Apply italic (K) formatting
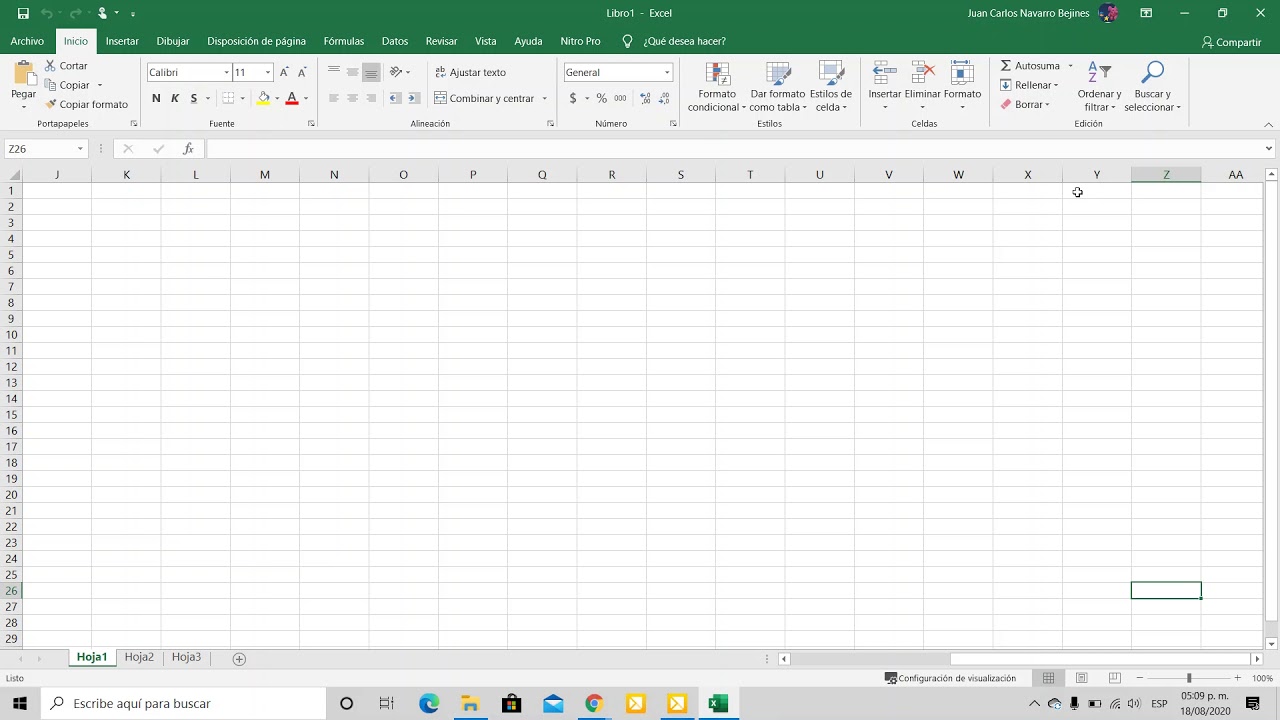The image size is (1280, 720). pyautogui.click(x=174, y=98)
